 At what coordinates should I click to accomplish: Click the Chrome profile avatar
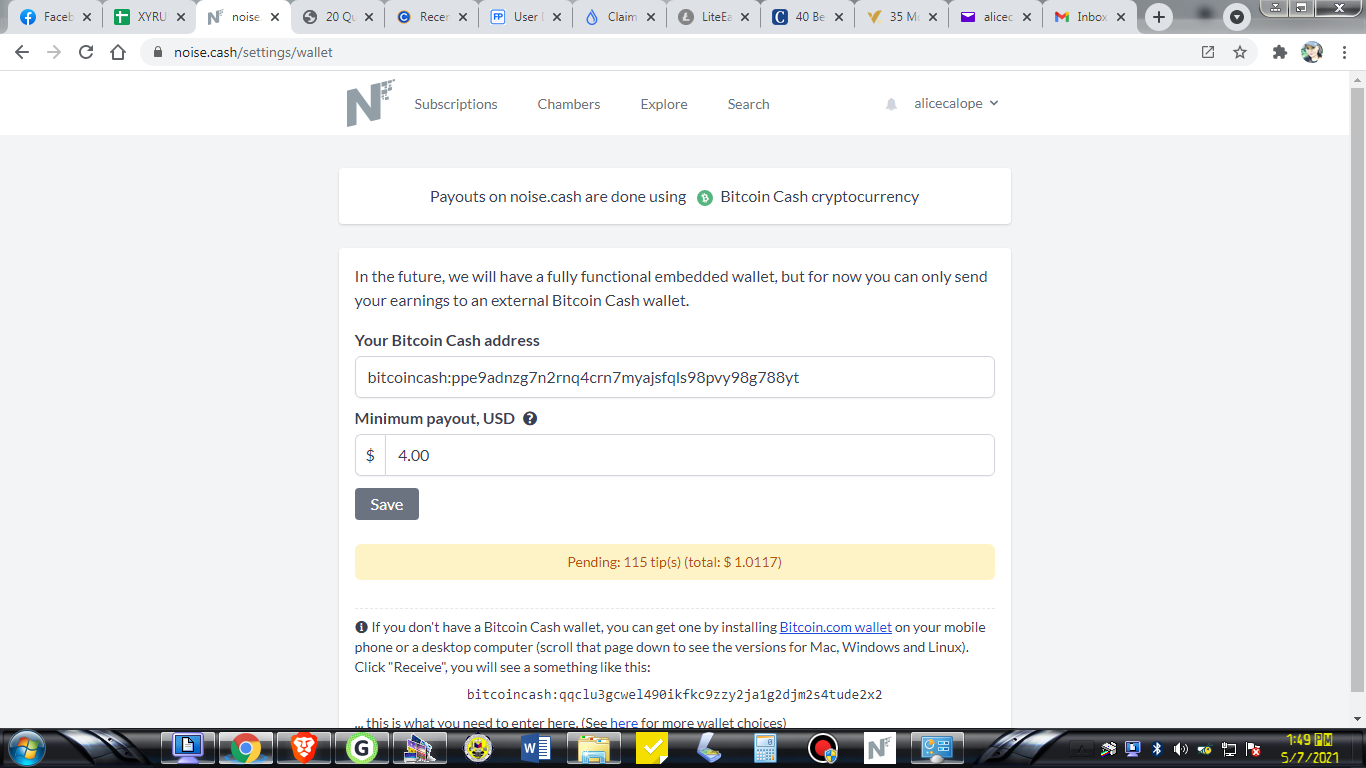point(1312,52)
